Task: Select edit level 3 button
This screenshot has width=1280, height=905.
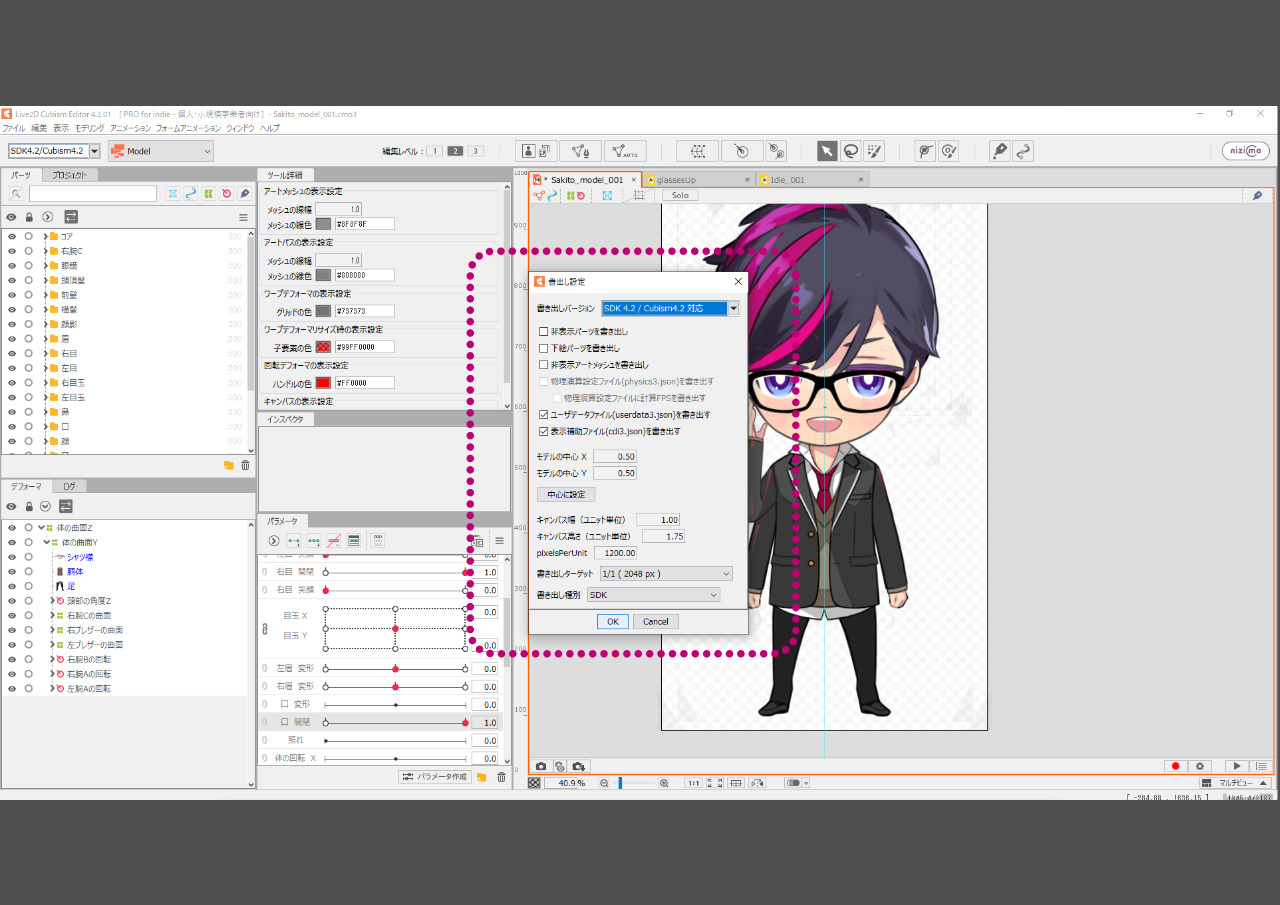Action: point(476,151)
